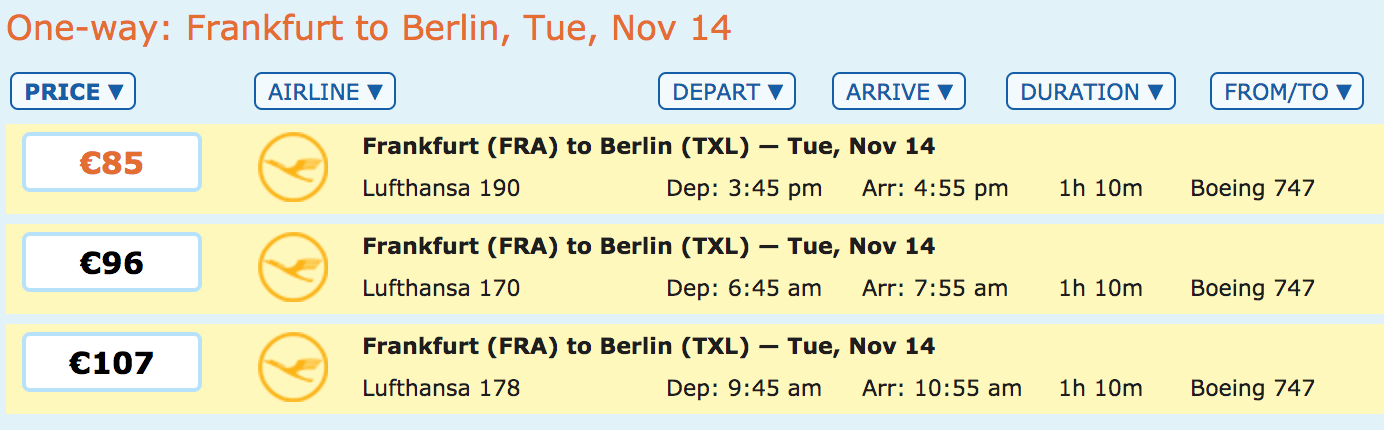This screenshot has height=430, width=1384.
Task: Sort results by PRICE
Action: pyautogui.click(x=73, y=92)
